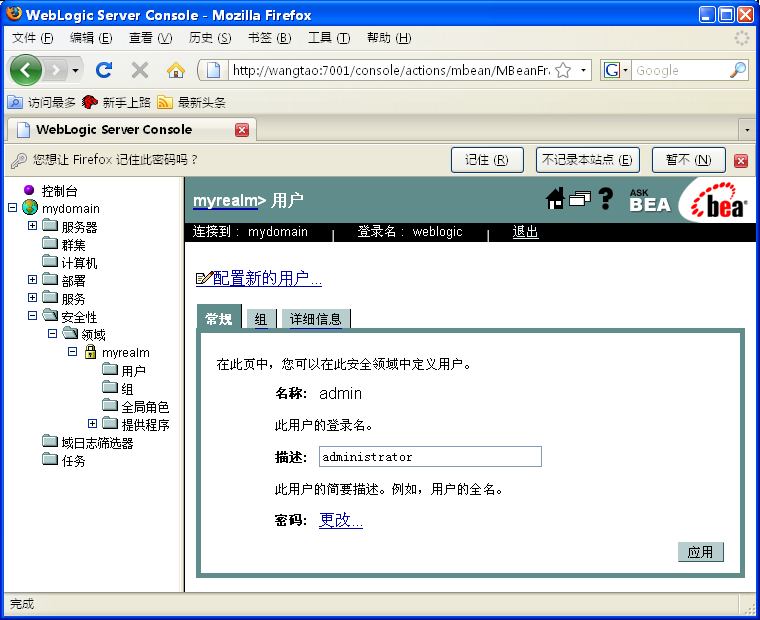The height and width of the screenshot is (620, 760).
Task: Click the page identity icon in address bar
Action: point(214,71)
